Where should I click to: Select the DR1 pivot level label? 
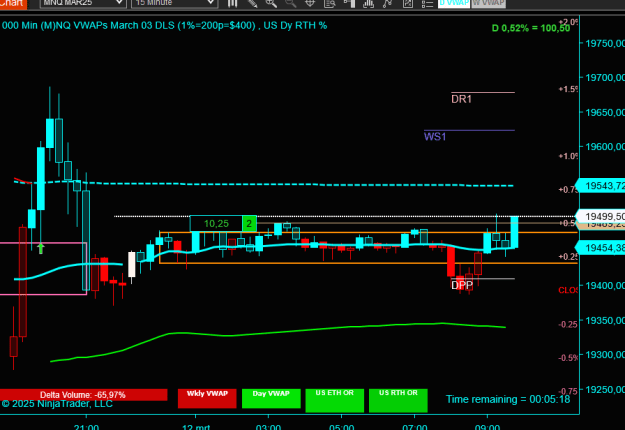click(x=461, y=99)
